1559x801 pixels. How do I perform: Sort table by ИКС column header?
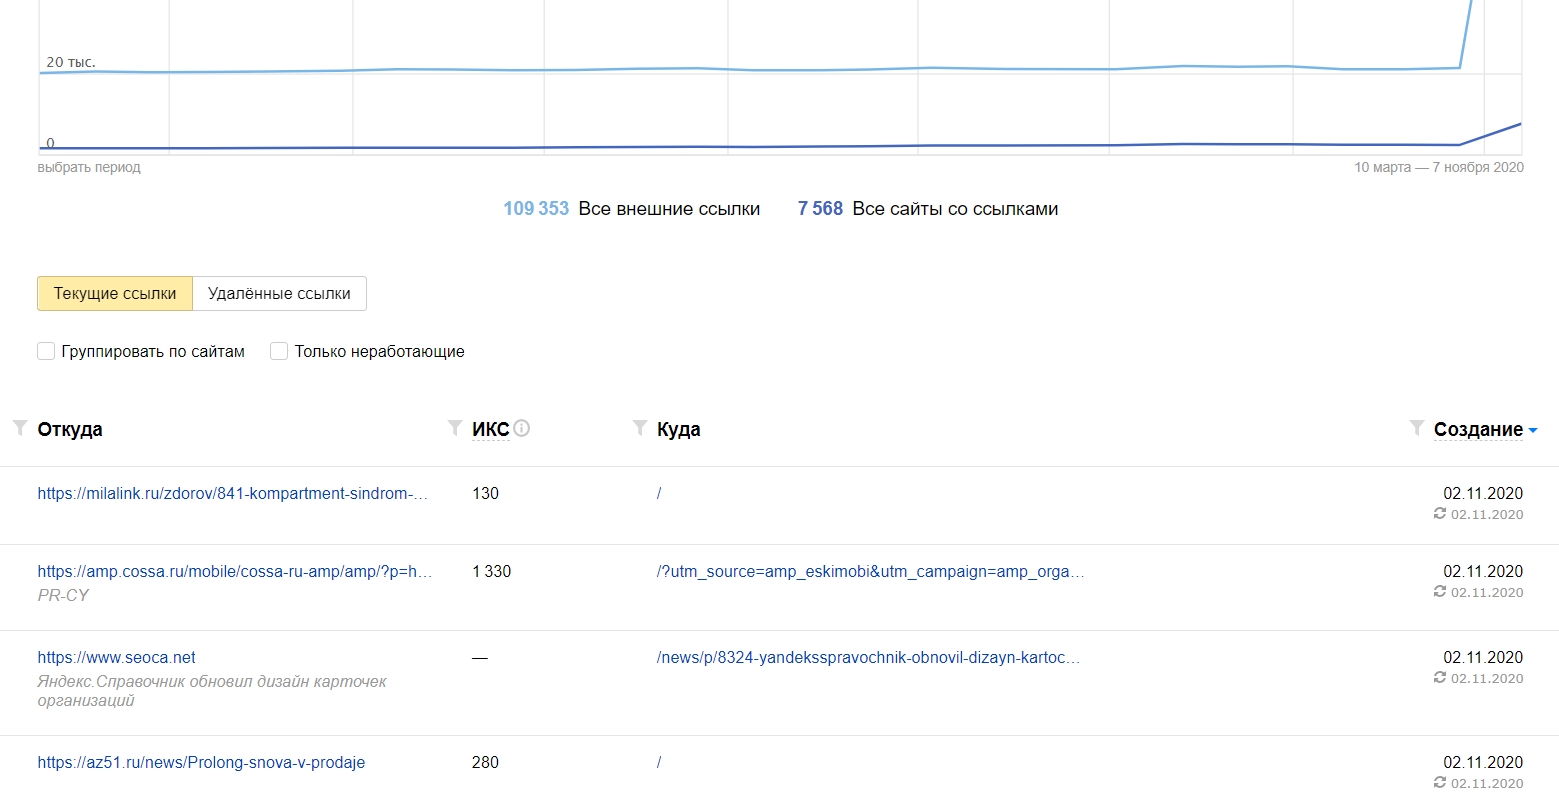pos(490,429)
